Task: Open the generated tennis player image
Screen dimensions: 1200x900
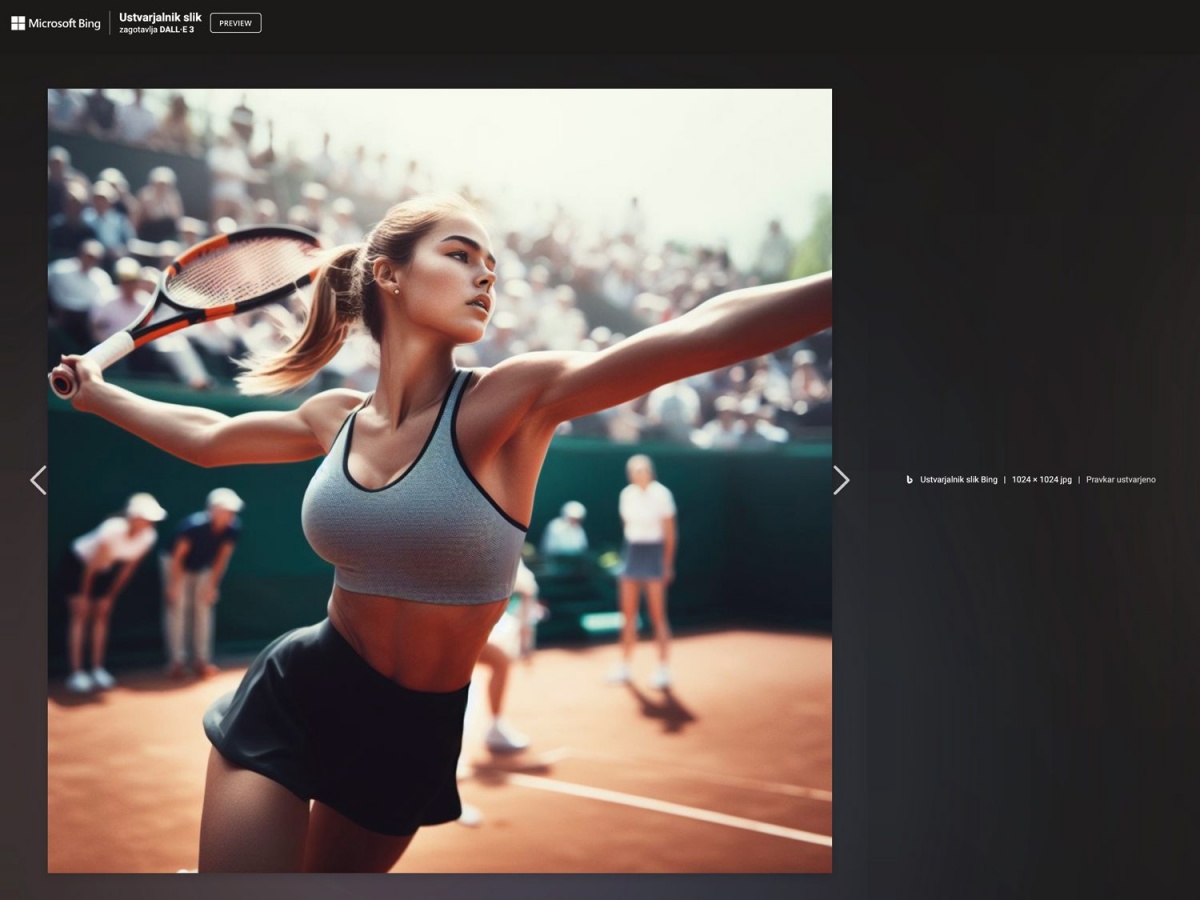Action: [440, 481]
